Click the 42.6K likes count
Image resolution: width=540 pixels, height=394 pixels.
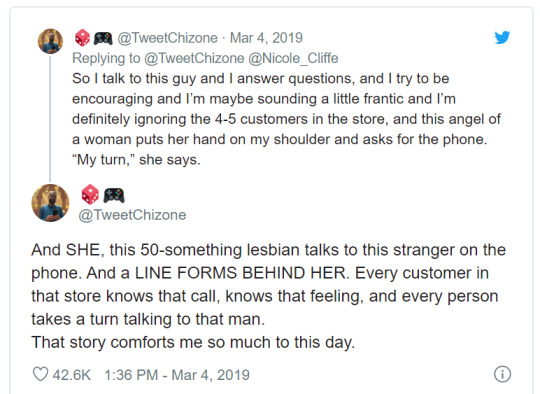coord(72,375)
